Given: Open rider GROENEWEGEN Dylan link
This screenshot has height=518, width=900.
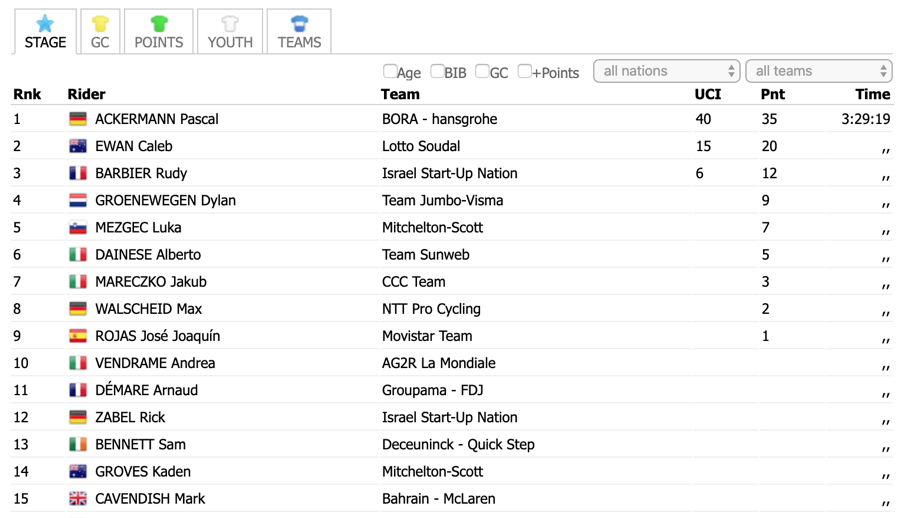Looking at the screenshot, I should (165, 200).
